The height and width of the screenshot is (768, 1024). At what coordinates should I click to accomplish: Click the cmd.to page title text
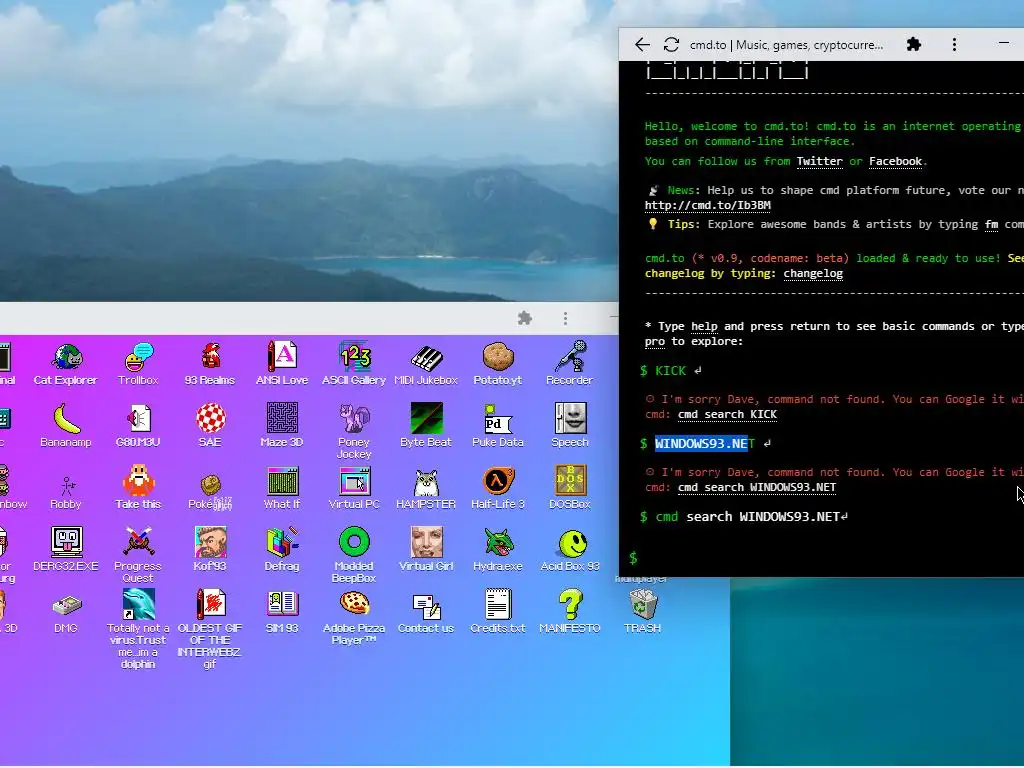pos(786,44)
